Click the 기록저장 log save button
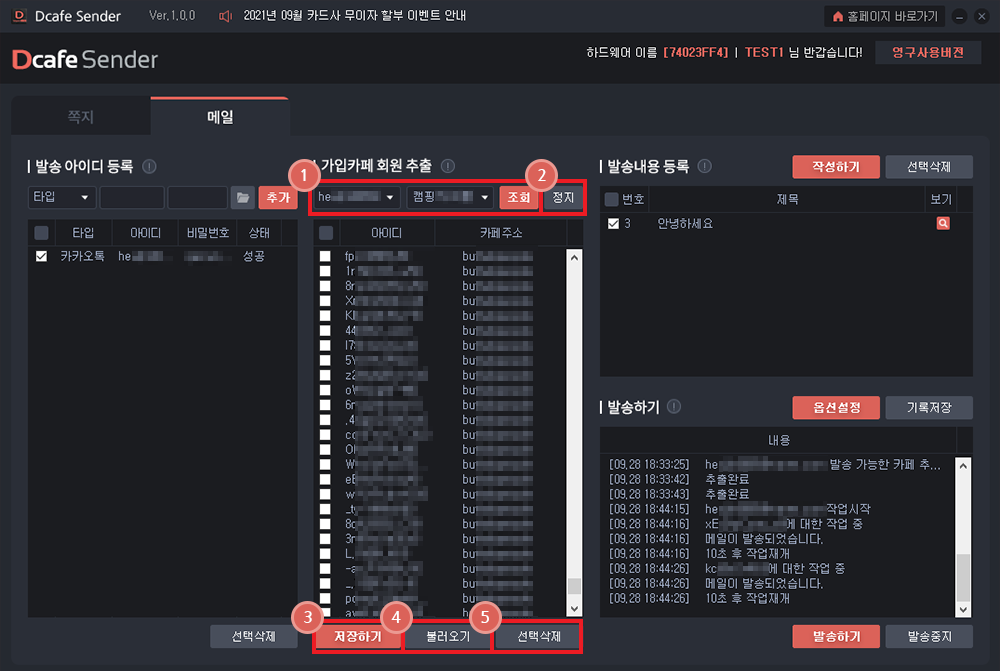This screenshot has height=671, width=1000. point(929,408)
